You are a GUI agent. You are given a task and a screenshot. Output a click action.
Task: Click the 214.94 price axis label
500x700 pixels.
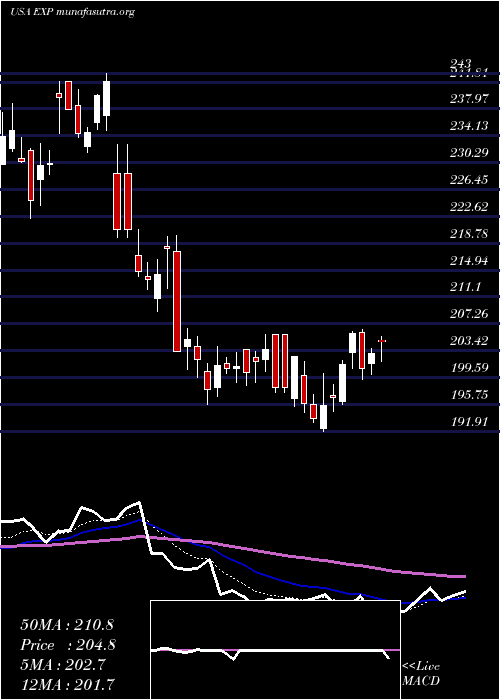pyautogui.click(x=469, y=261)
